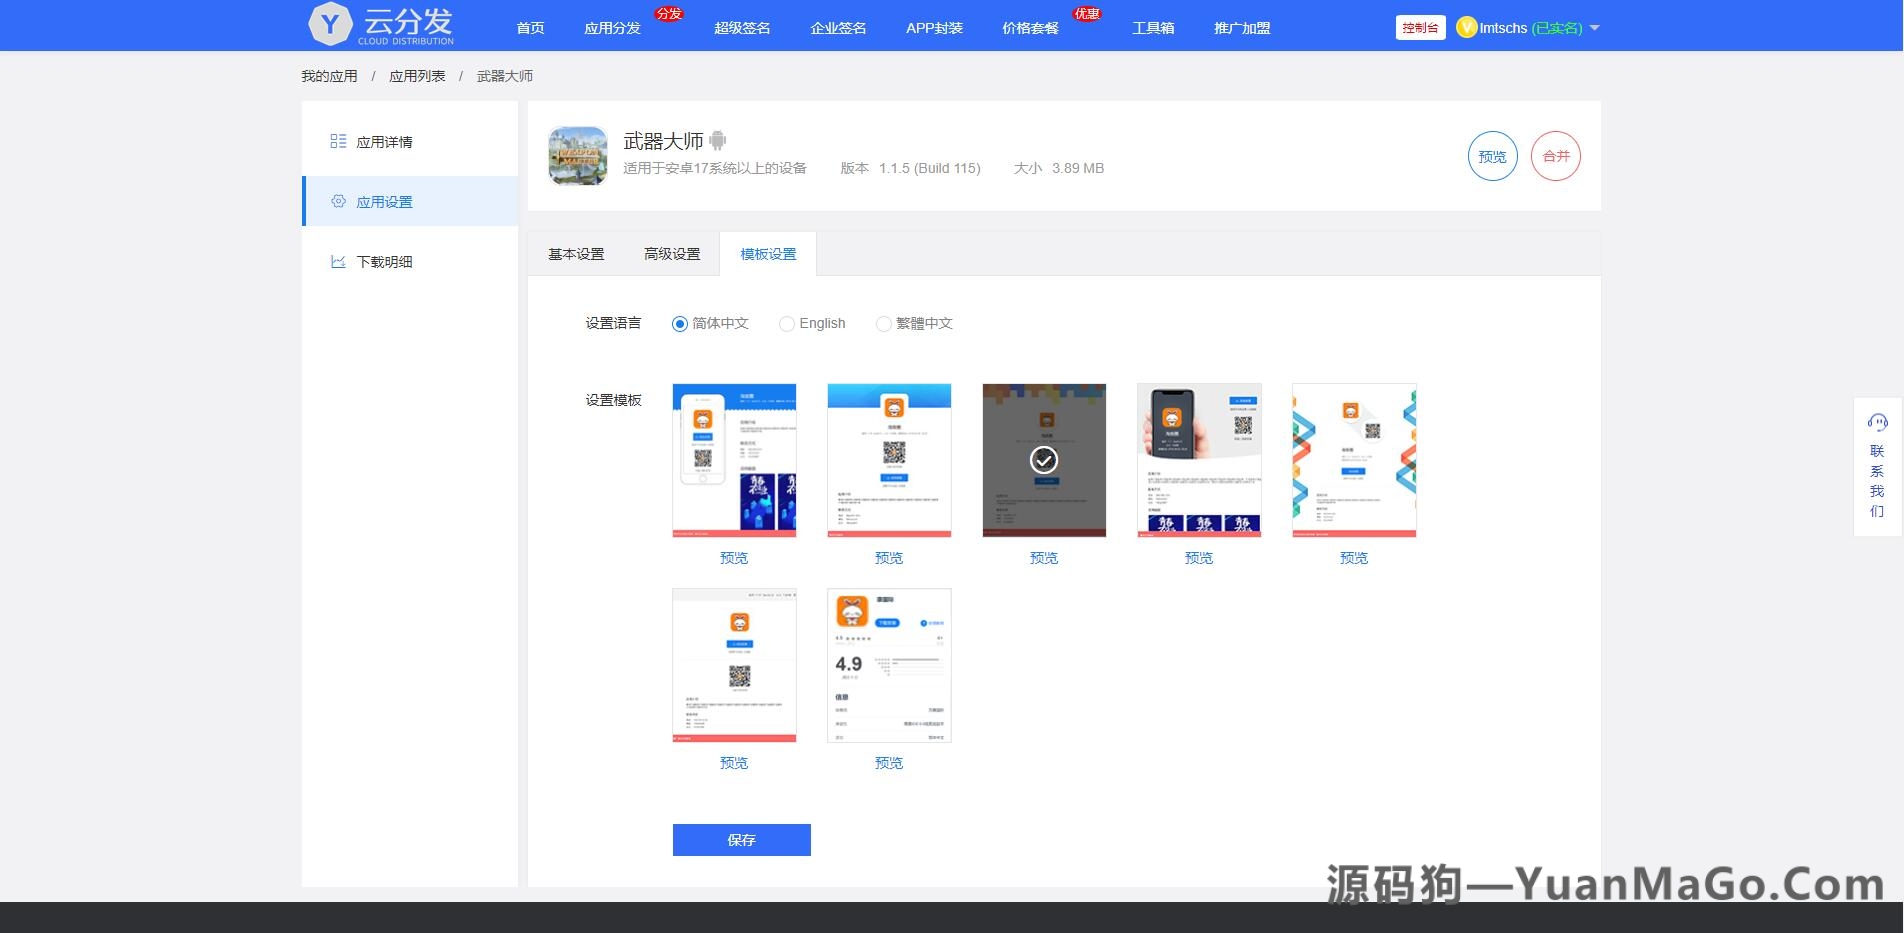Click the checkmark on the selected template
This screenshot has width=1904, height=933.
tap(1044, 460)
